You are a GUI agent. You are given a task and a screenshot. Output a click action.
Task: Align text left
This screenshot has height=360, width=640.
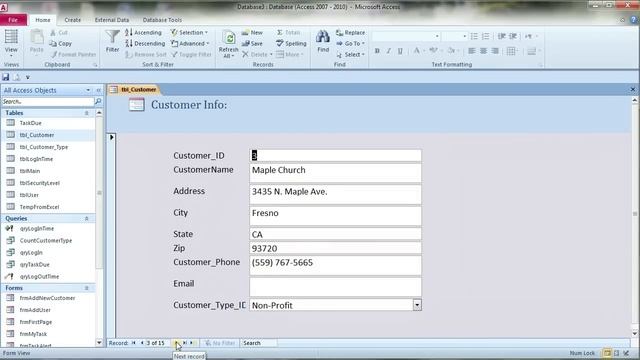click(472, 51)
